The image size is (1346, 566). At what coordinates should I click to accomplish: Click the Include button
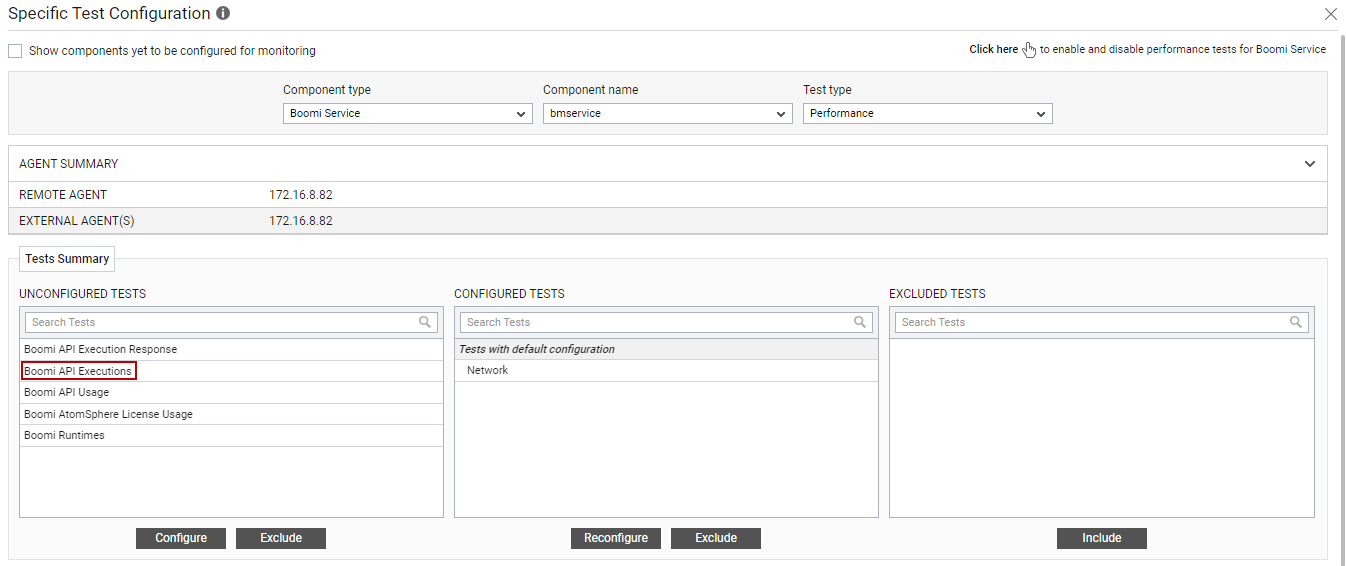[x=1102, y=538]
